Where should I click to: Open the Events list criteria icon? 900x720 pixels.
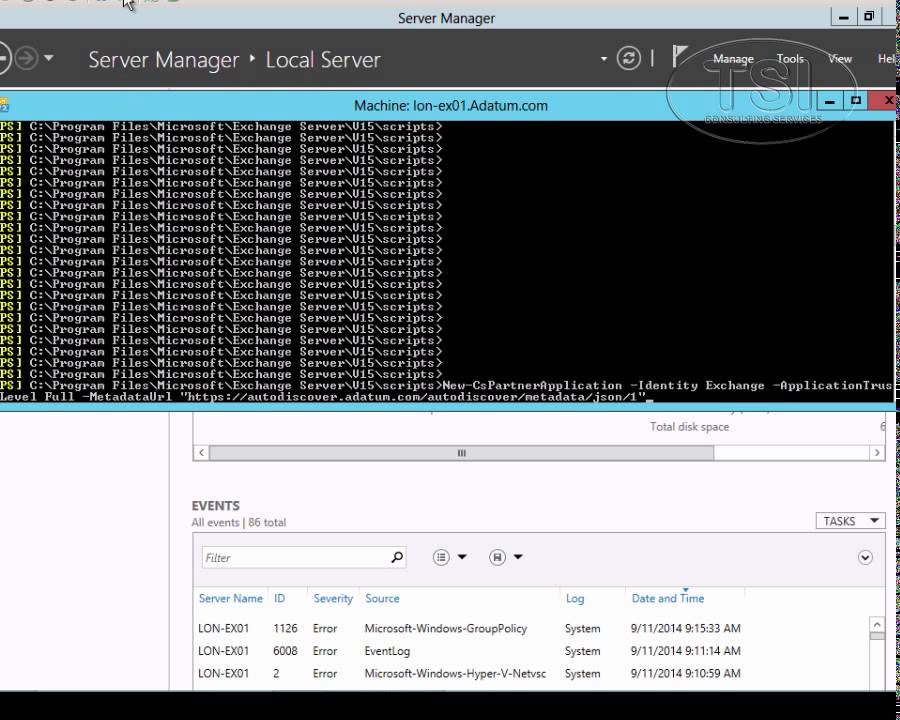[x=441, y=557]
